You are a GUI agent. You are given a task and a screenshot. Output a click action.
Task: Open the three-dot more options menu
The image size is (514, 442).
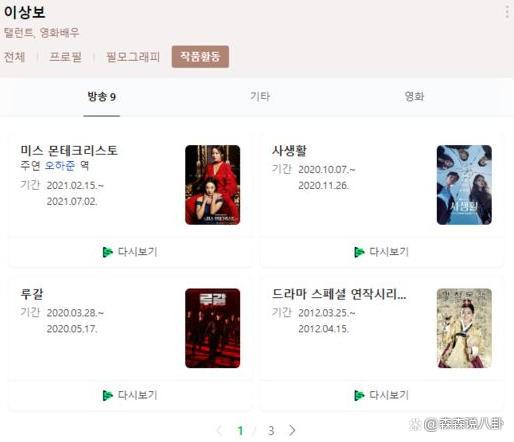pos(507,12)
